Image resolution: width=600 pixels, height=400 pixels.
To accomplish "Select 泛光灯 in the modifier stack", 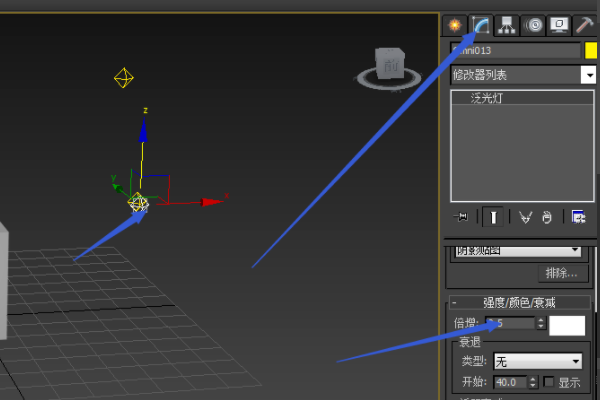I will point(490,98).
